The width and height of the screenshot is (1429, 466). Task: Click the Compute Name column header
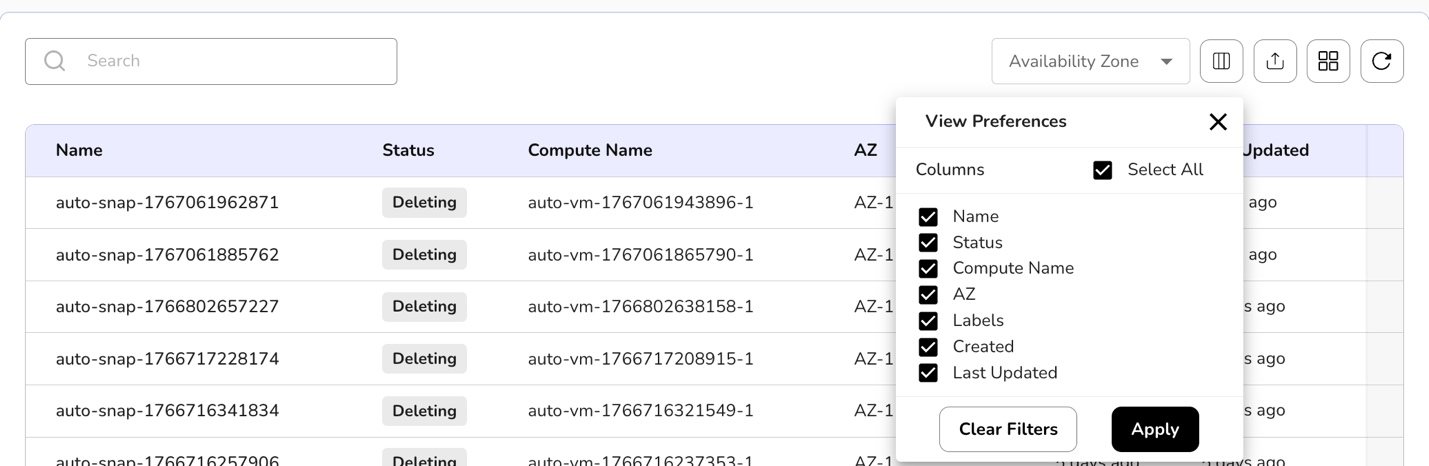point(590,150)
